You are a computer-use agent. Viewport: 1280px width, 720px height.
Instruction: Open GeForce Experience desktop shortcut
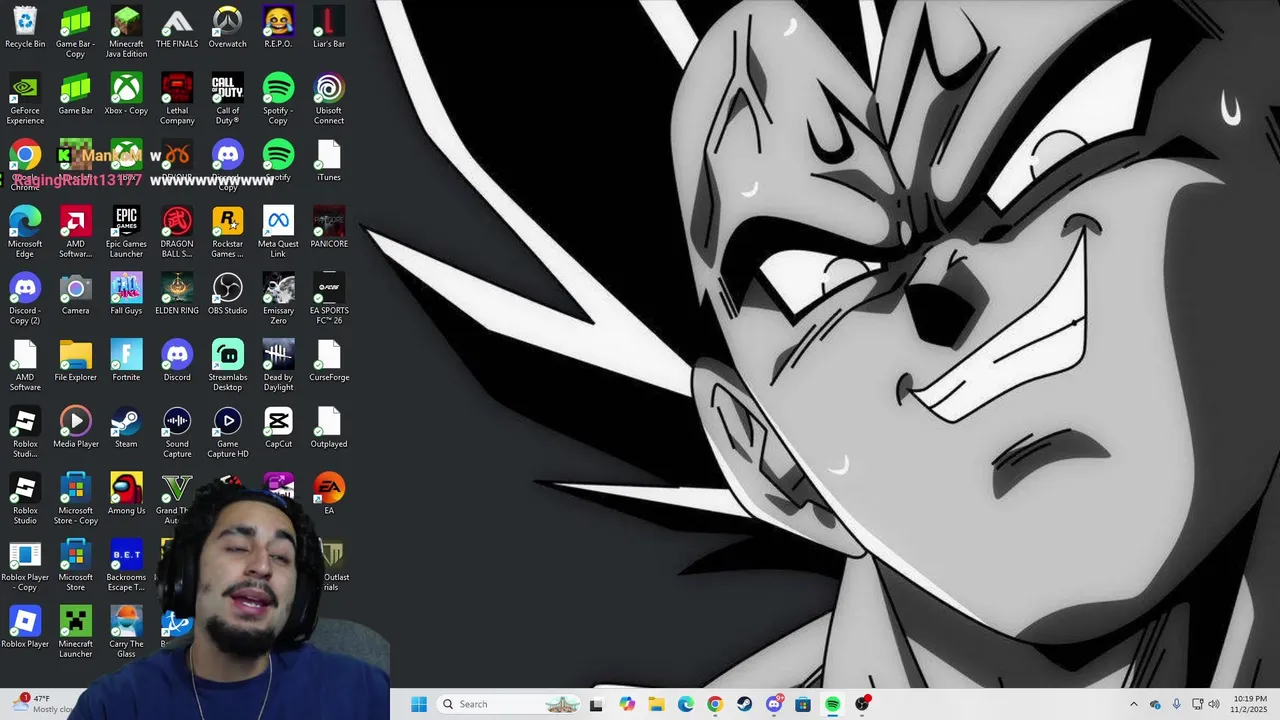click(25, 99)
